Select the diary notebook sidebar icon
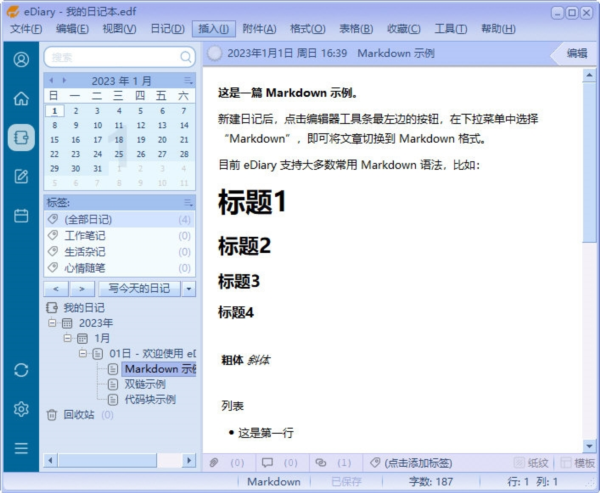The height and width of the screenshot is (493, 600). point(21,137)
